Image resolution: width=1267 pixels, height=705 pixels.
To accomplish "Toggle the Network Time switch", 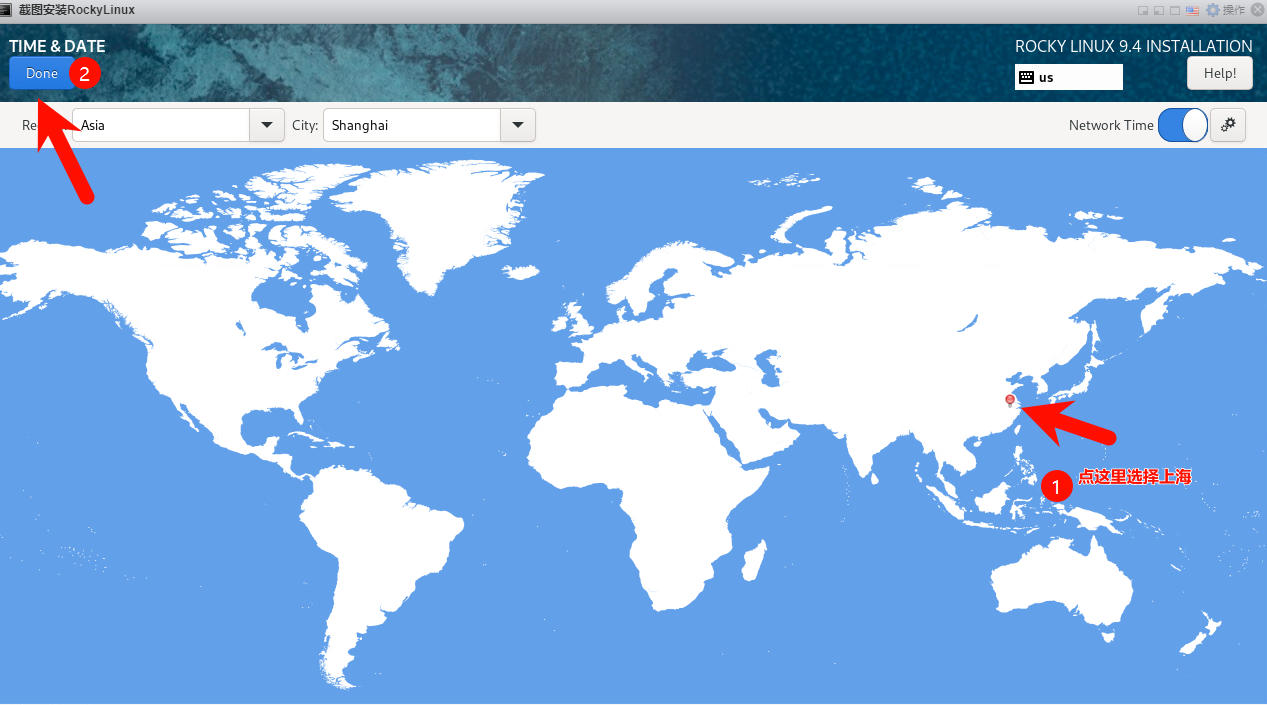I will (1183, 125).
